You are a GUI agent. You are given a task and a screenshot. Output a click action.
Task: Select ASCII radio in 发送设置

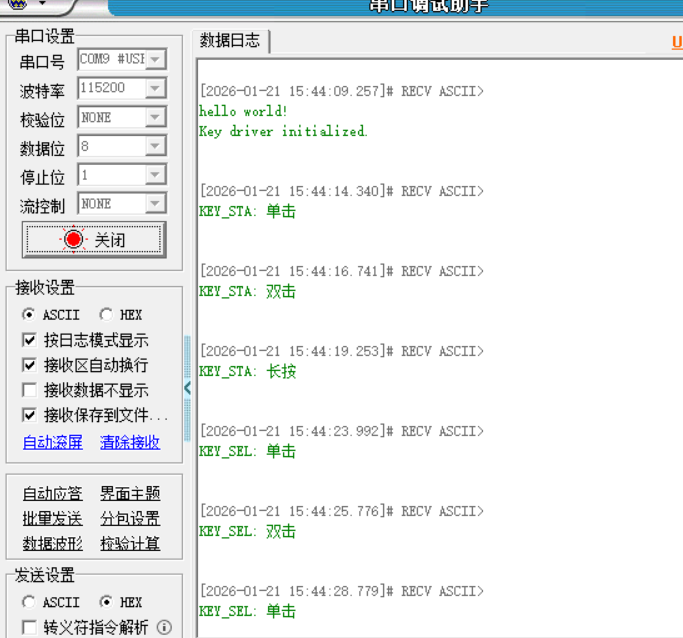(29, 602)
